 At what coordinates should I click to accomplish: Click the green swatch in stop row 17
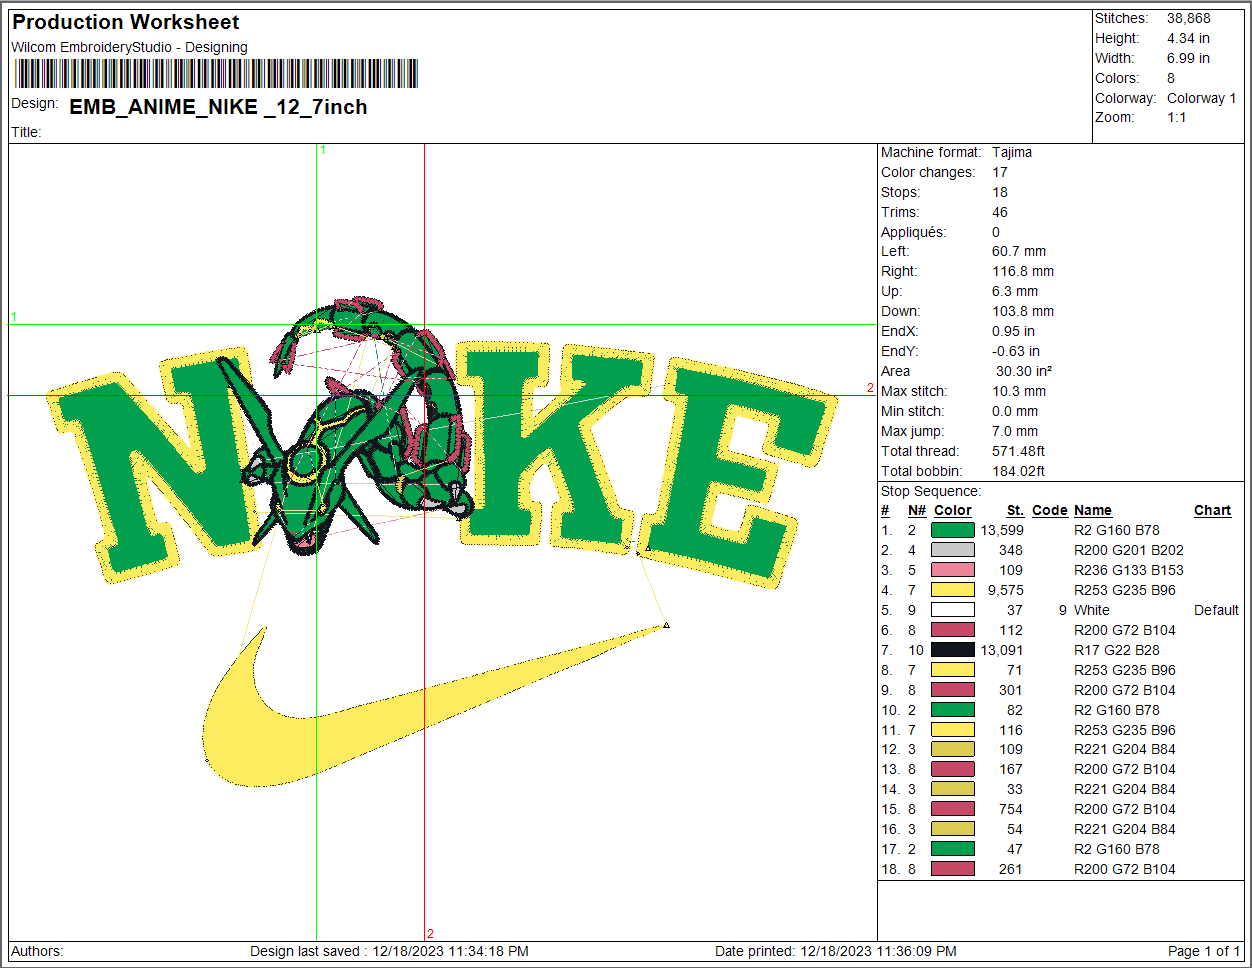pos(952,849)
